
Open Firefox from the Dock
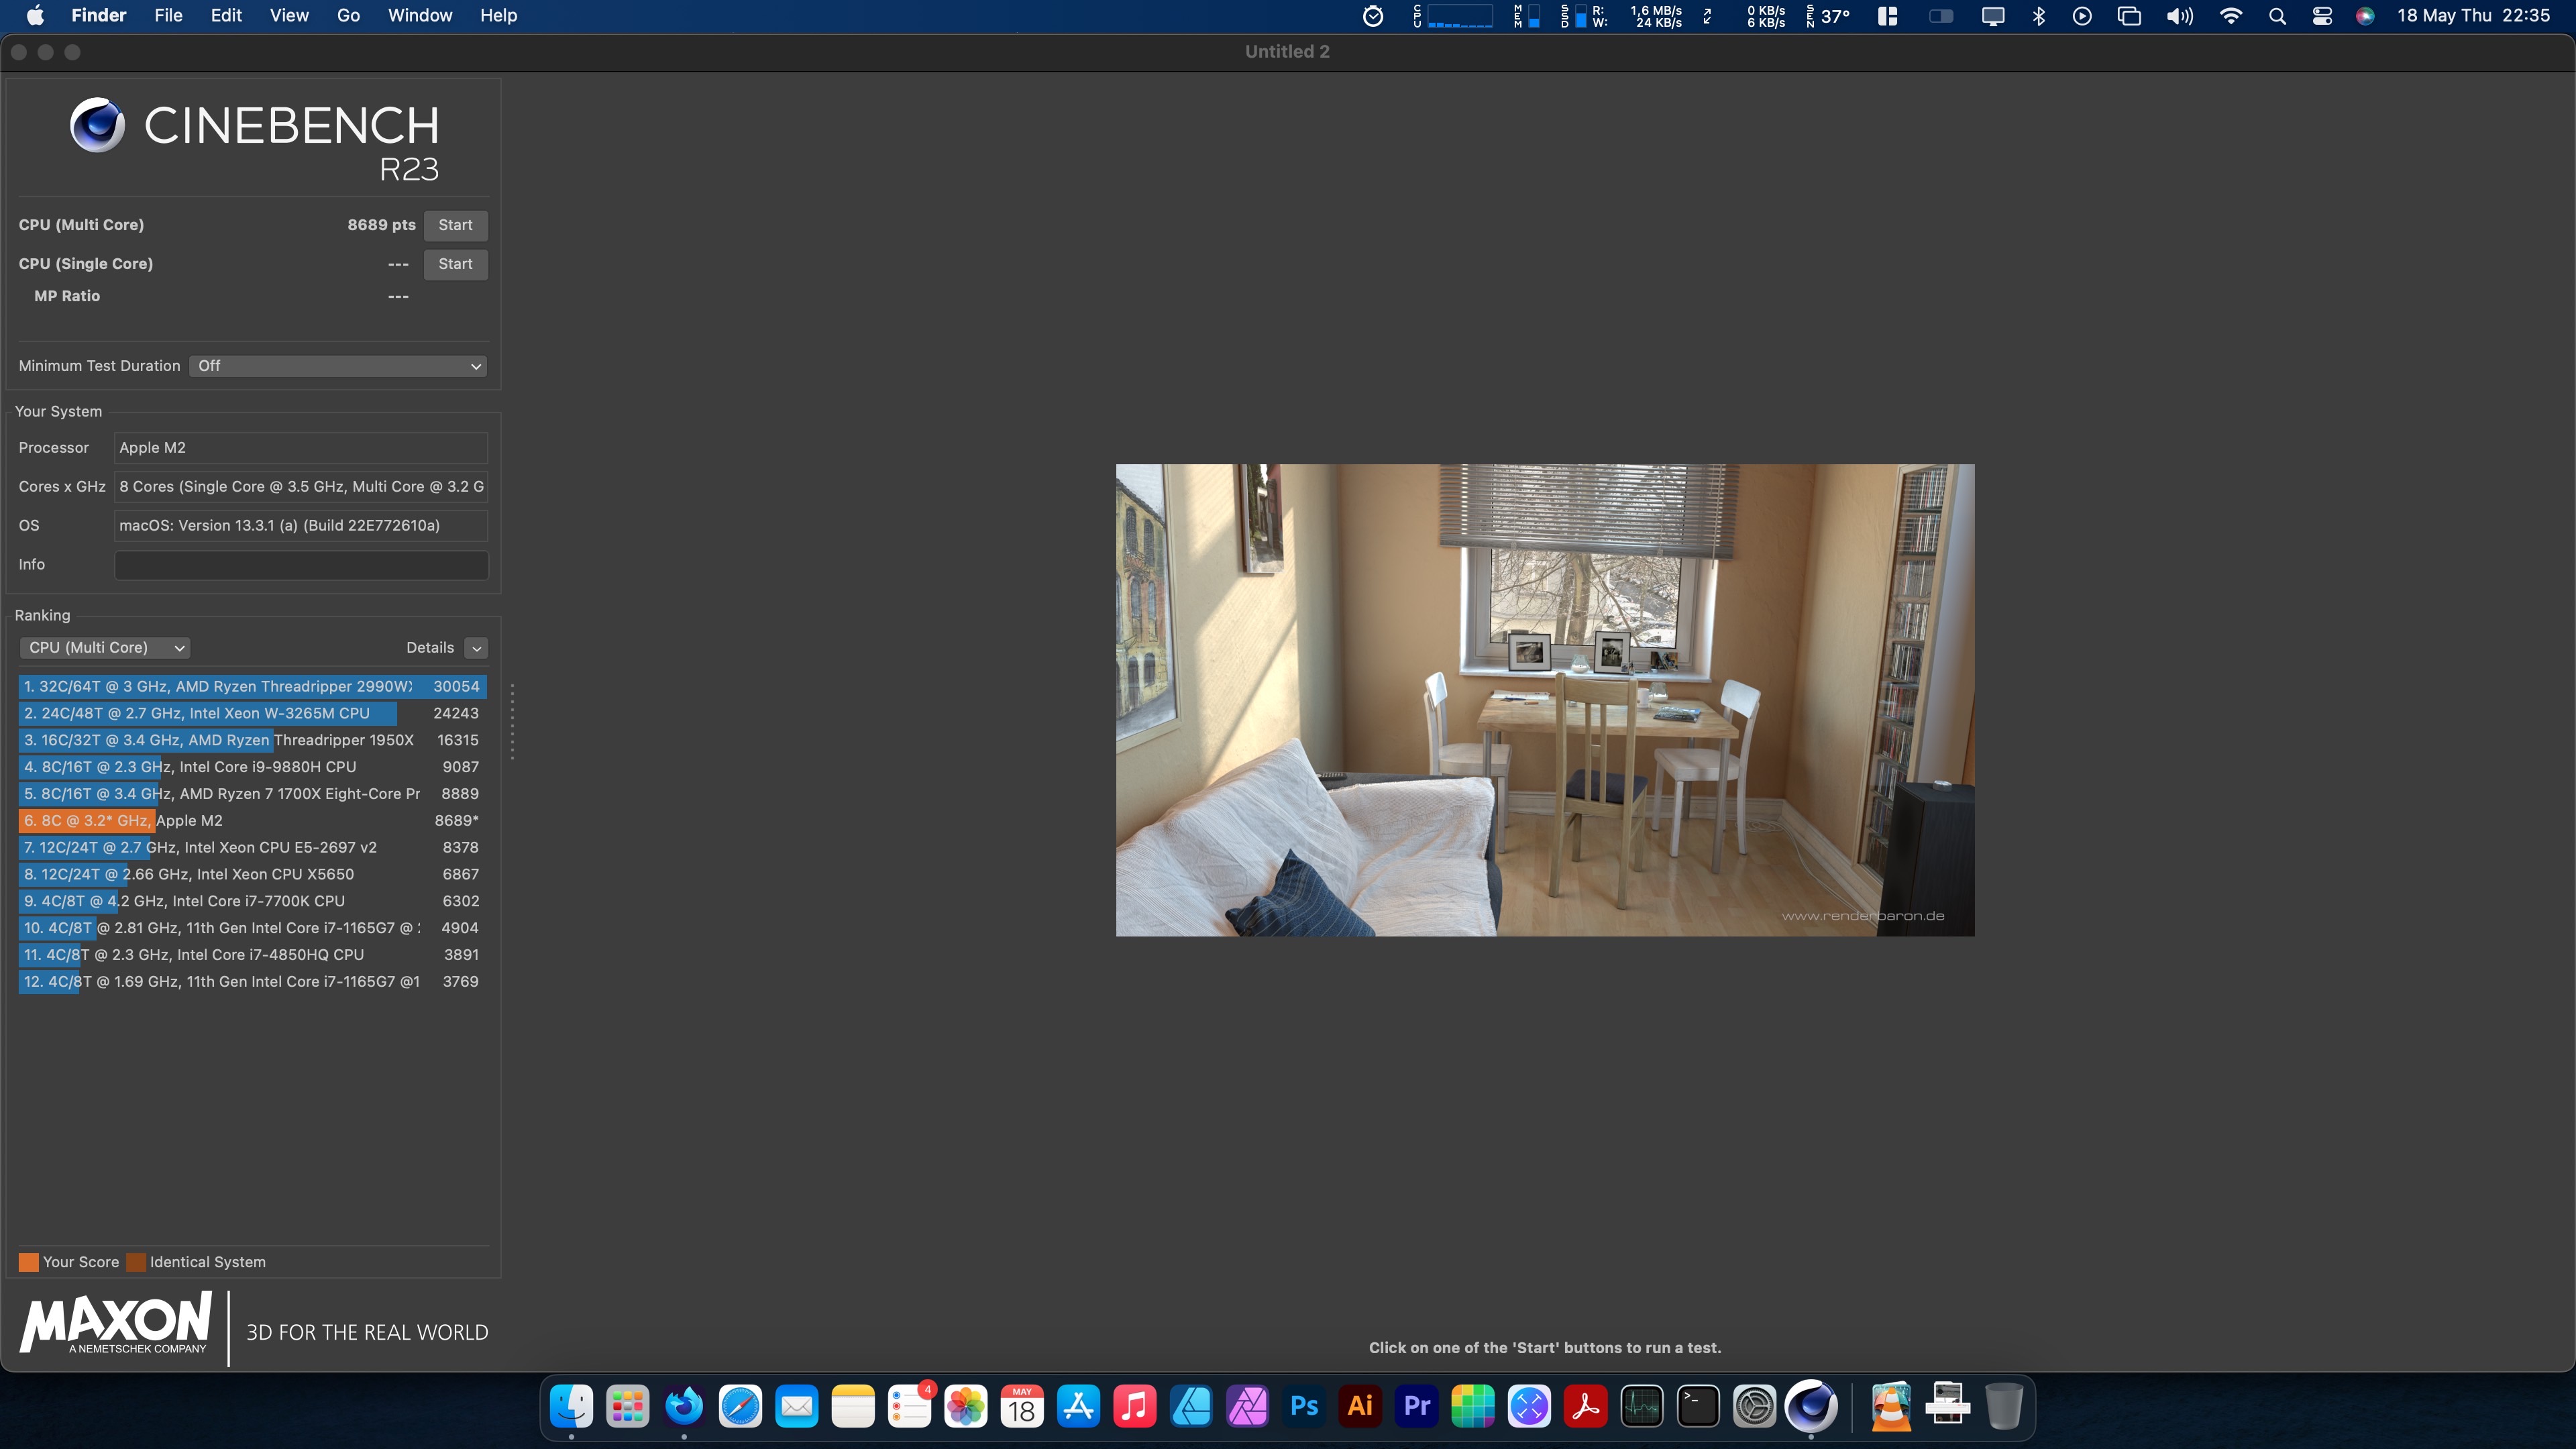[x=684, y=1407]
